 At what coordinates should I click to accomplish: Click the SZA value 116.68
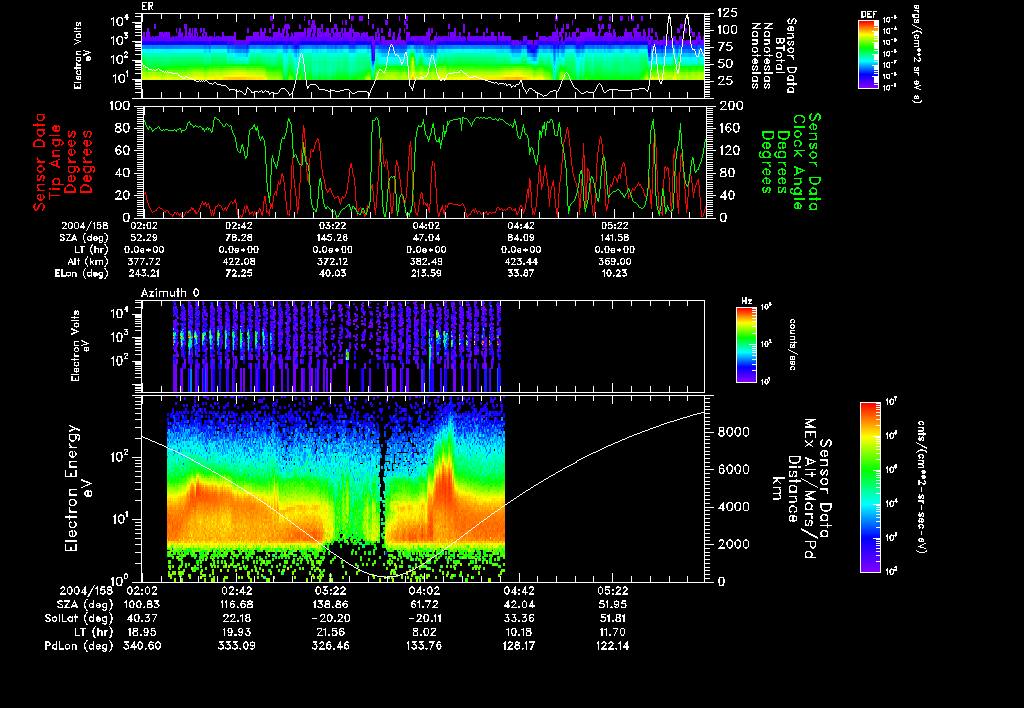click(236, 605)
